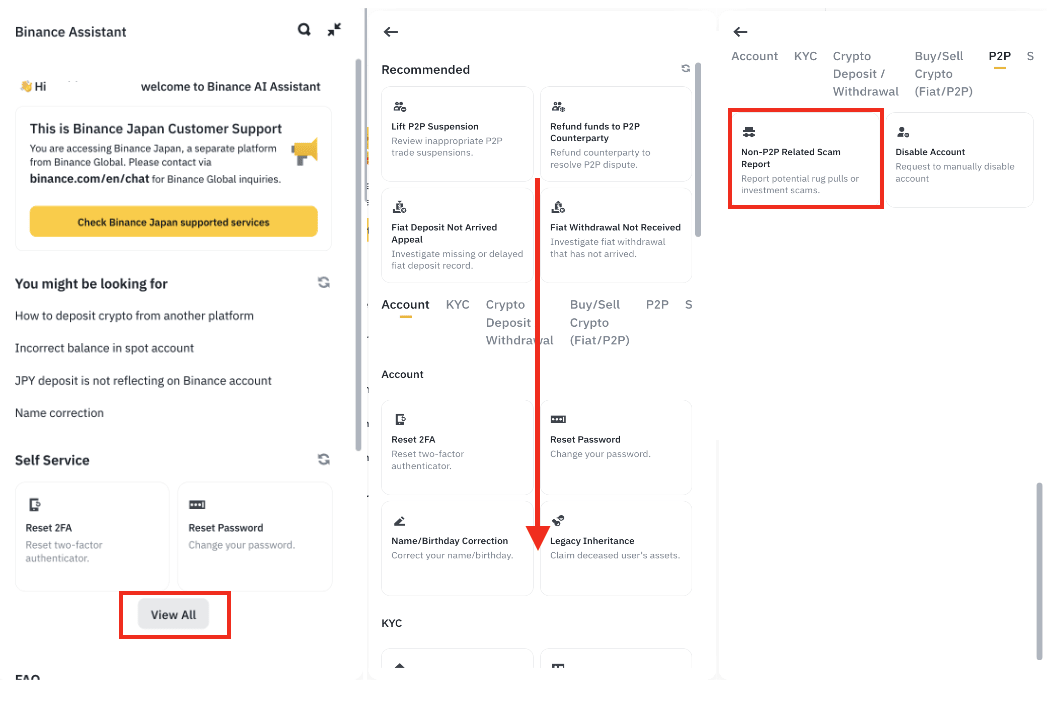Open the Reset Password self service card

click(255, 536)
